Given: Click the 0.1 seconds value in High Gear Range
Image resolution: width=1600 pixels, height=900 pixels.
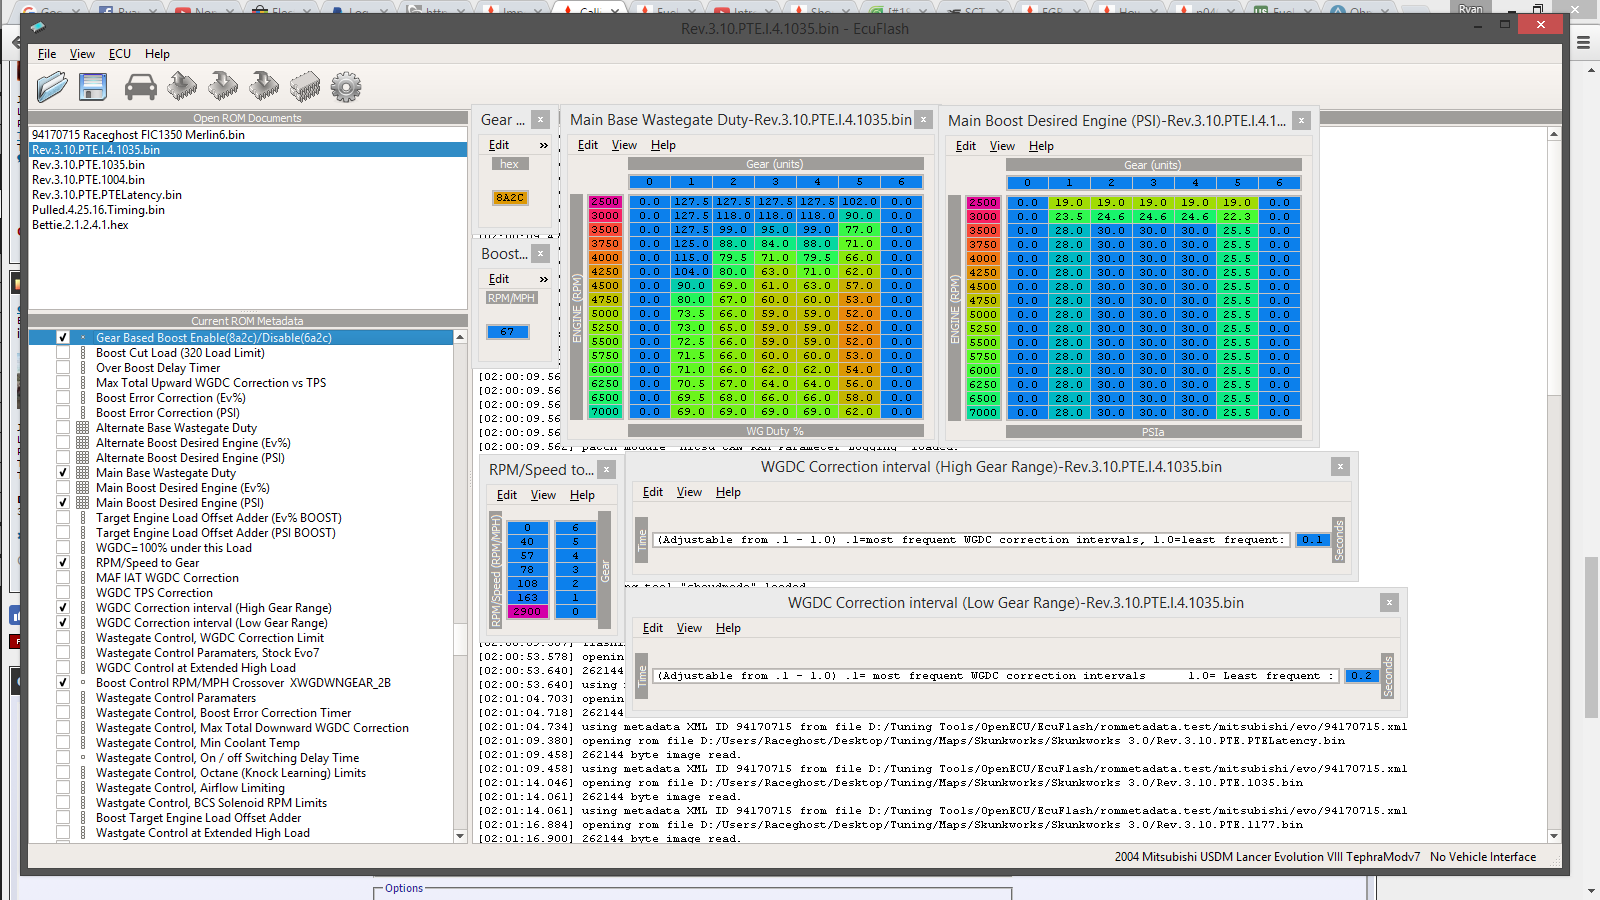Looking at the screenshot, I should (x=1311, y=540).
